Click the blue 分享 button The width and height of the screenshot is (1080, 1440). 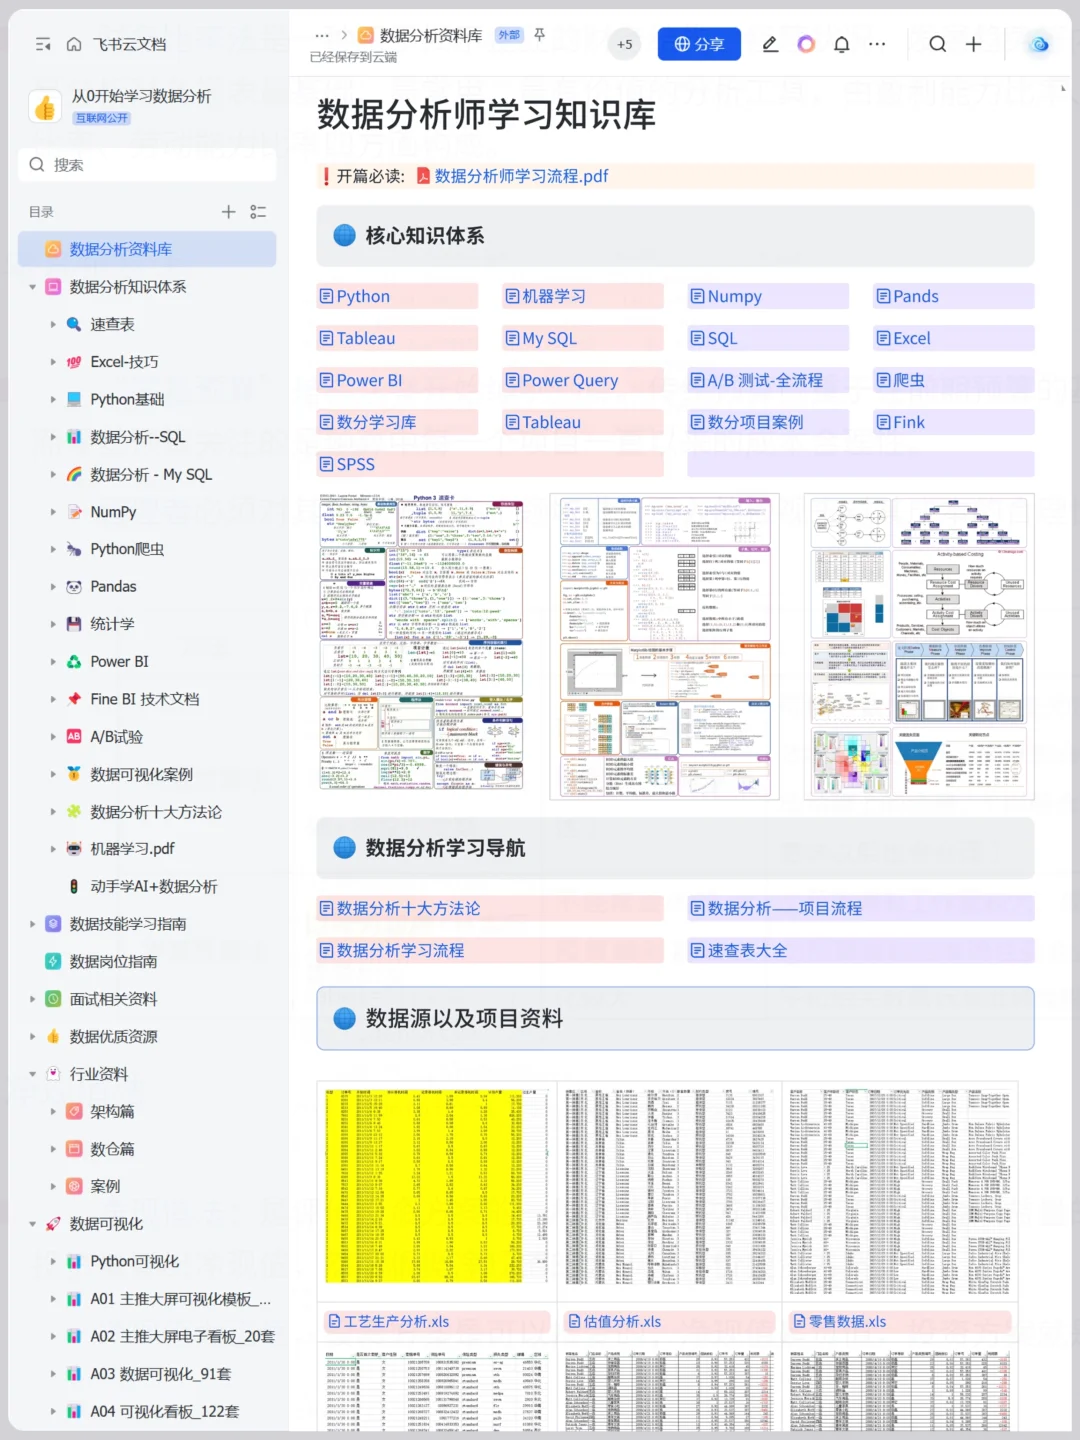coord(699,44)
